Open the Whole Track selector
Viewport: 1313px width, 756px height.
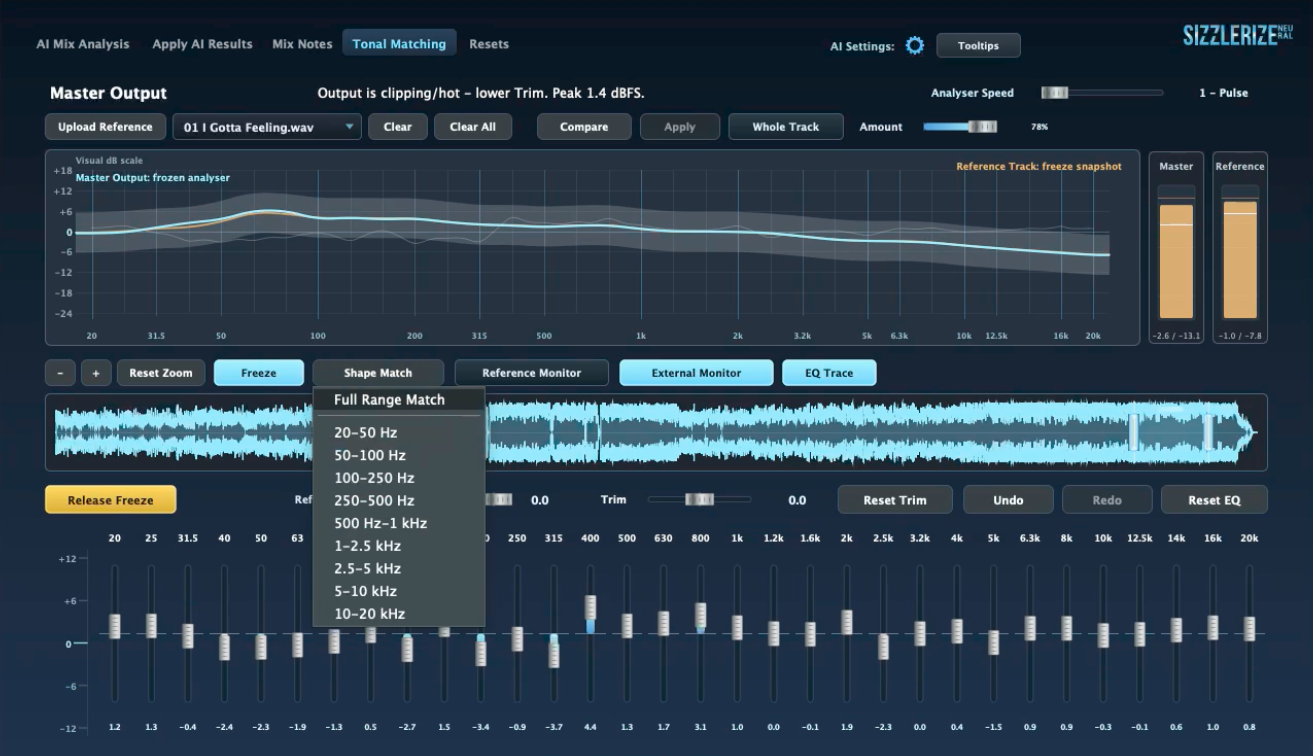click(x=785, y=127)
